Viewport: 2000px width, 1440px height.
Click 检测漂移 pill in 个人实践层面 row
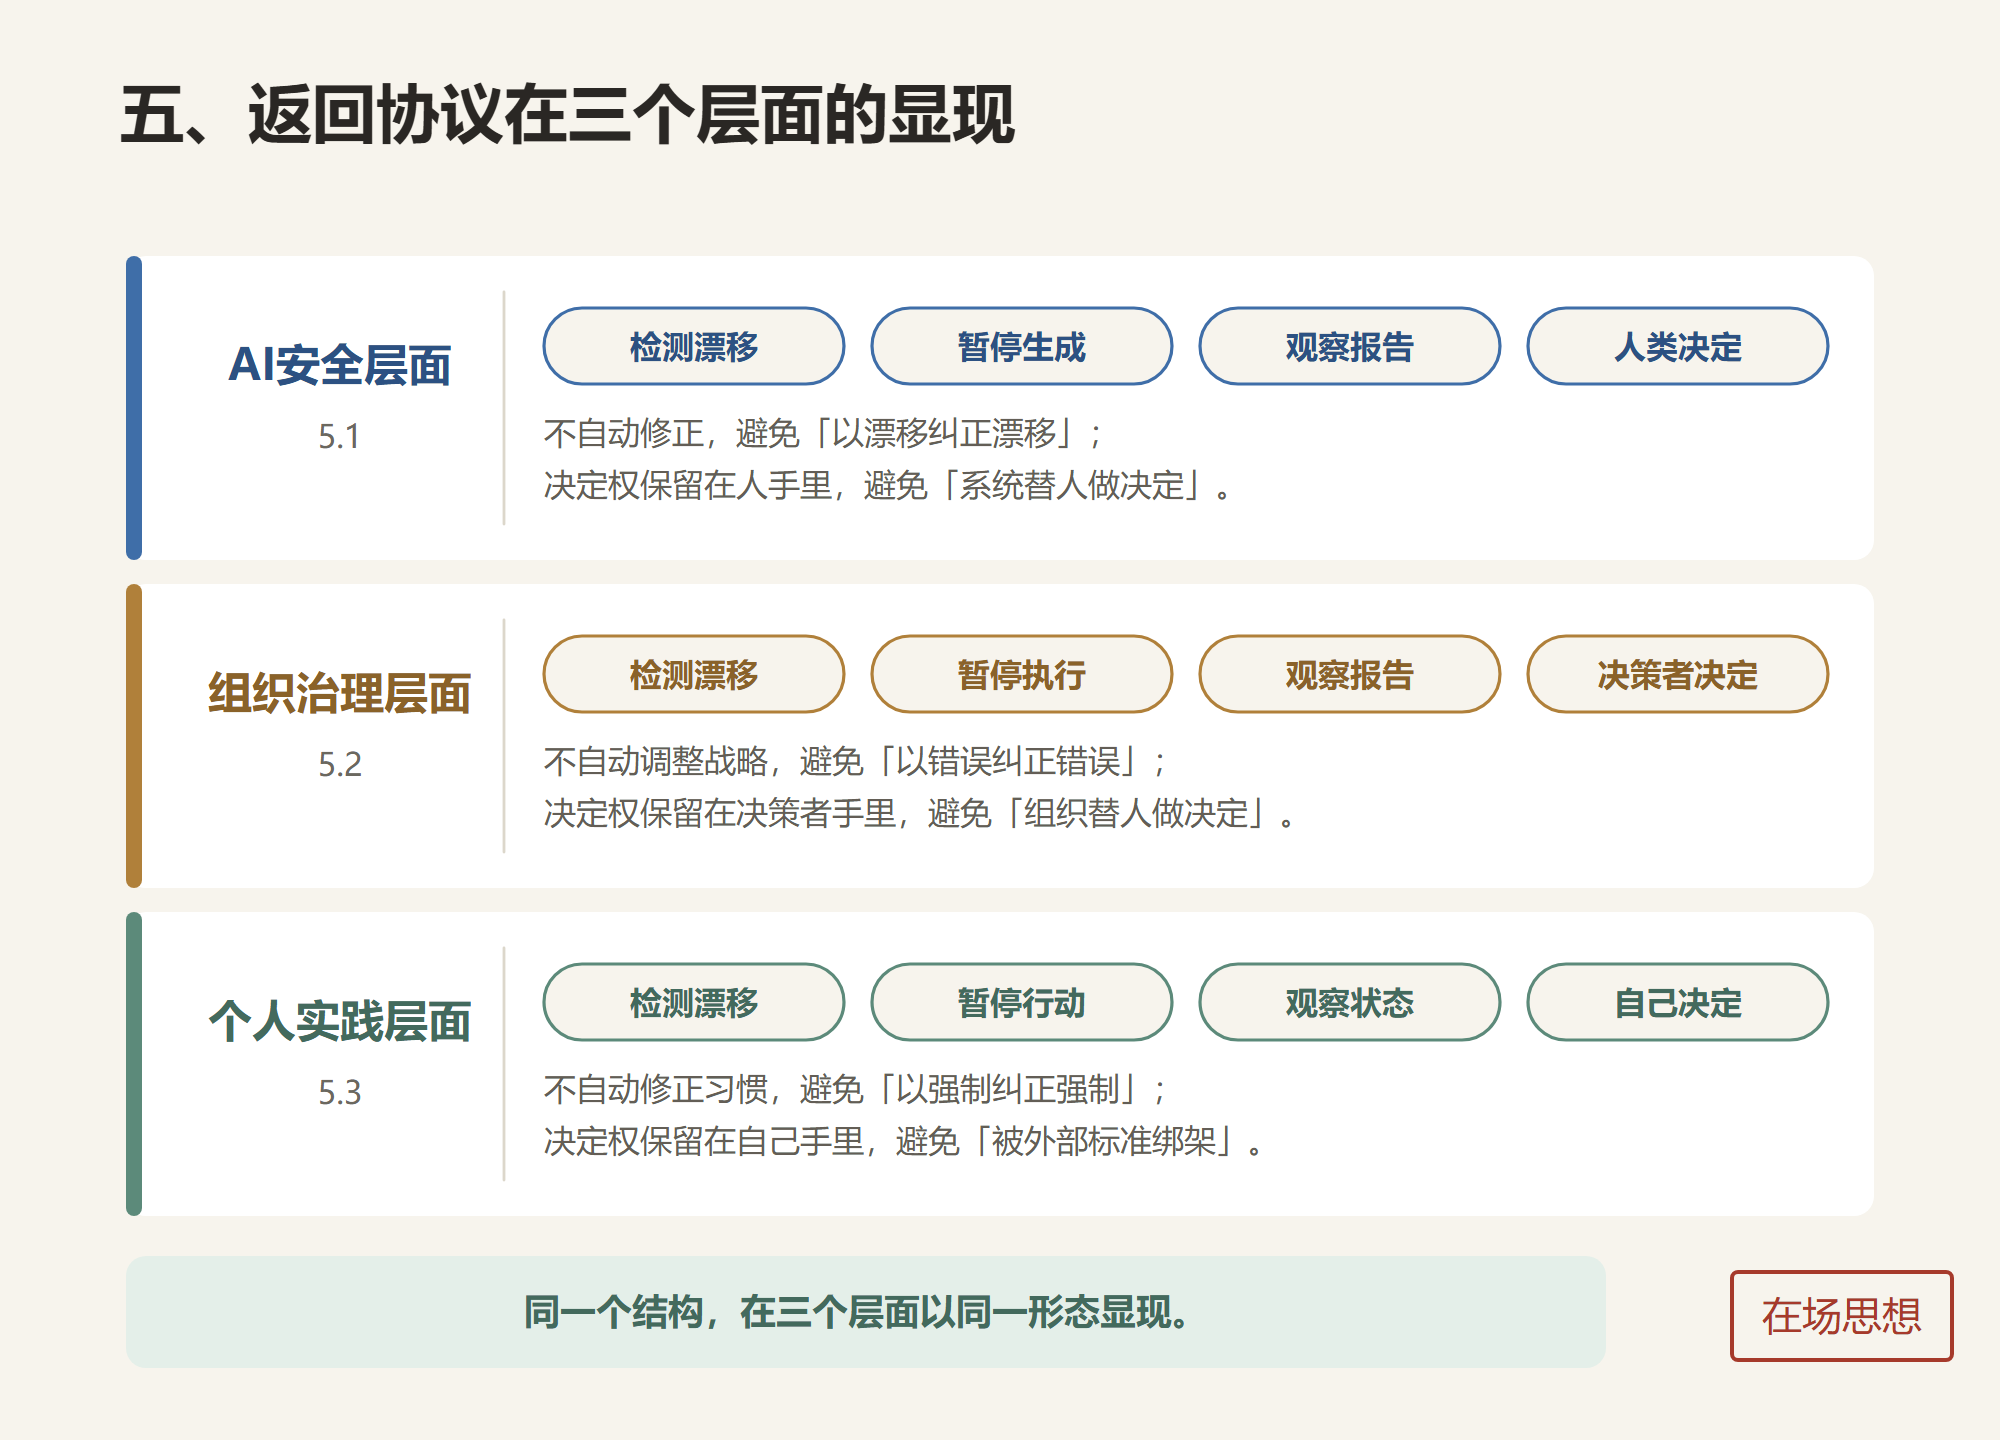(694, 1002)
